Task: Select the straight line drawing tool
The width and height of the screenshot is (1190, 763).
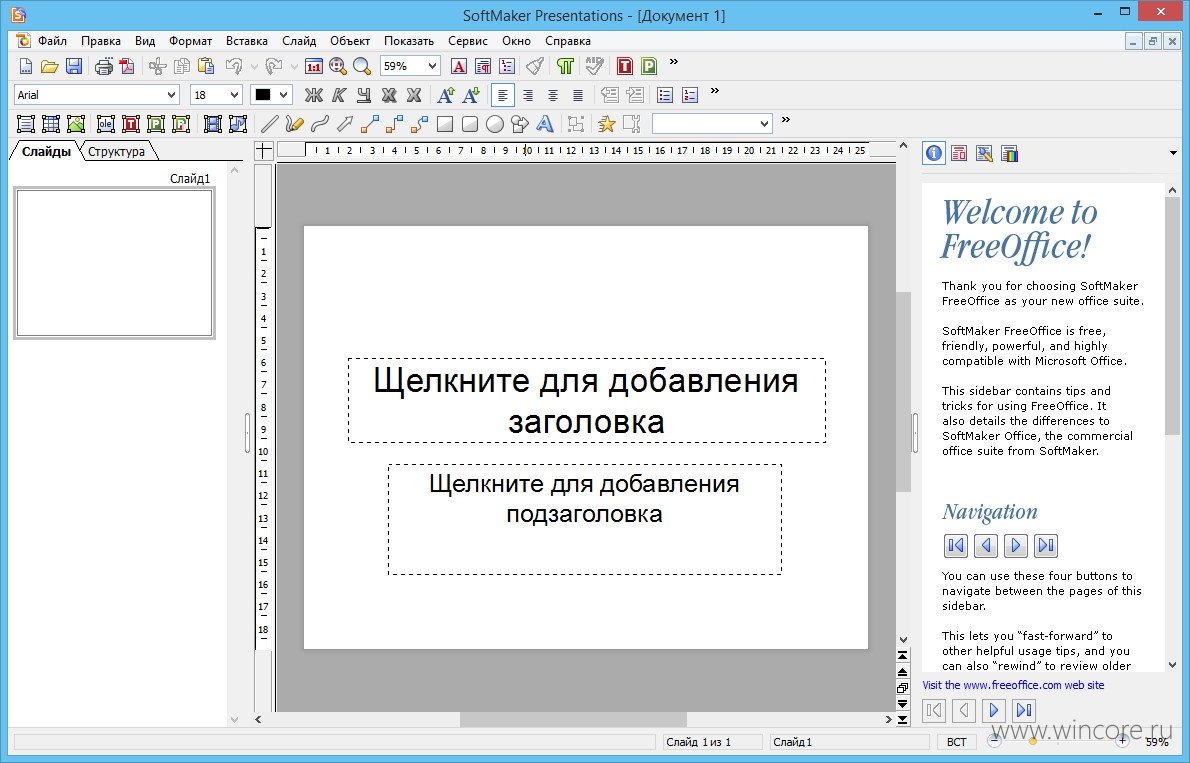Action: pyautogui.click(x=269, y=124)
